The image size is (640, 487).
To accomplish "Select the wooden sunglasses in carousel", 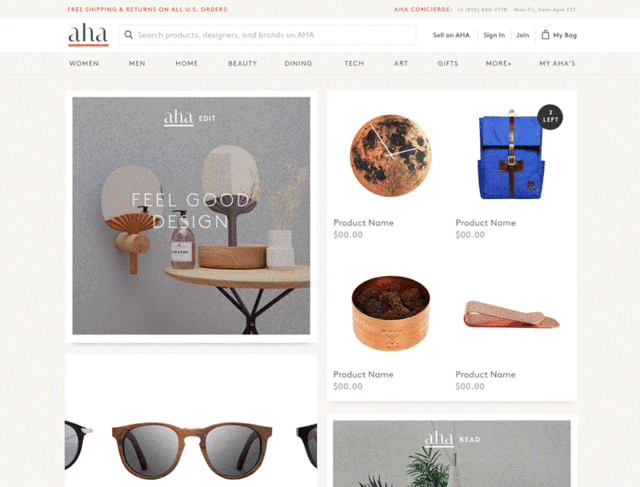I will tap(192, 450).
